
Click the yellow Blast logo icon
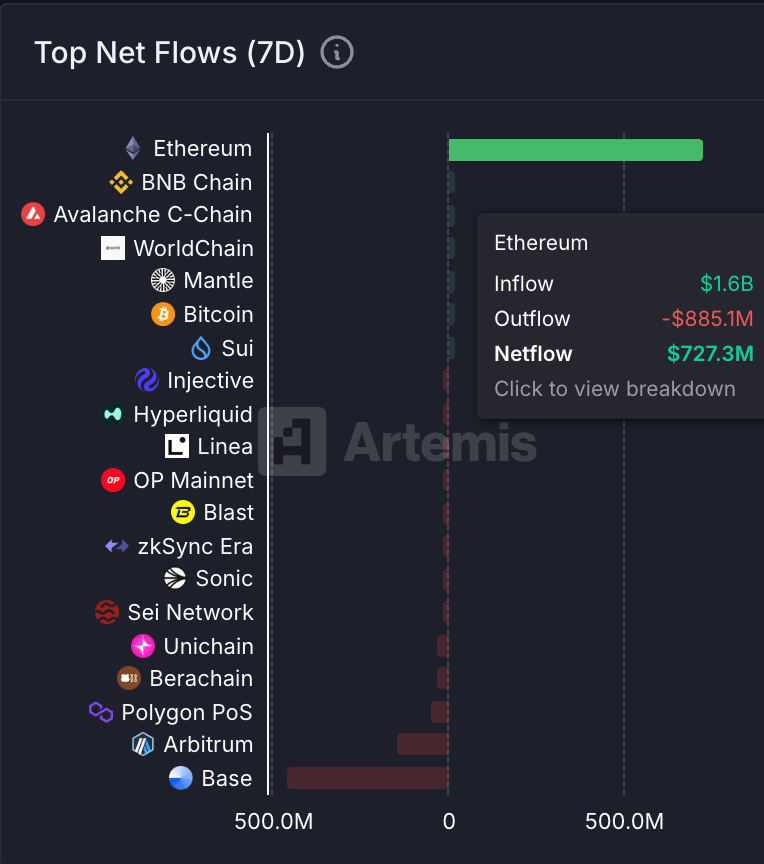(183, 512)
